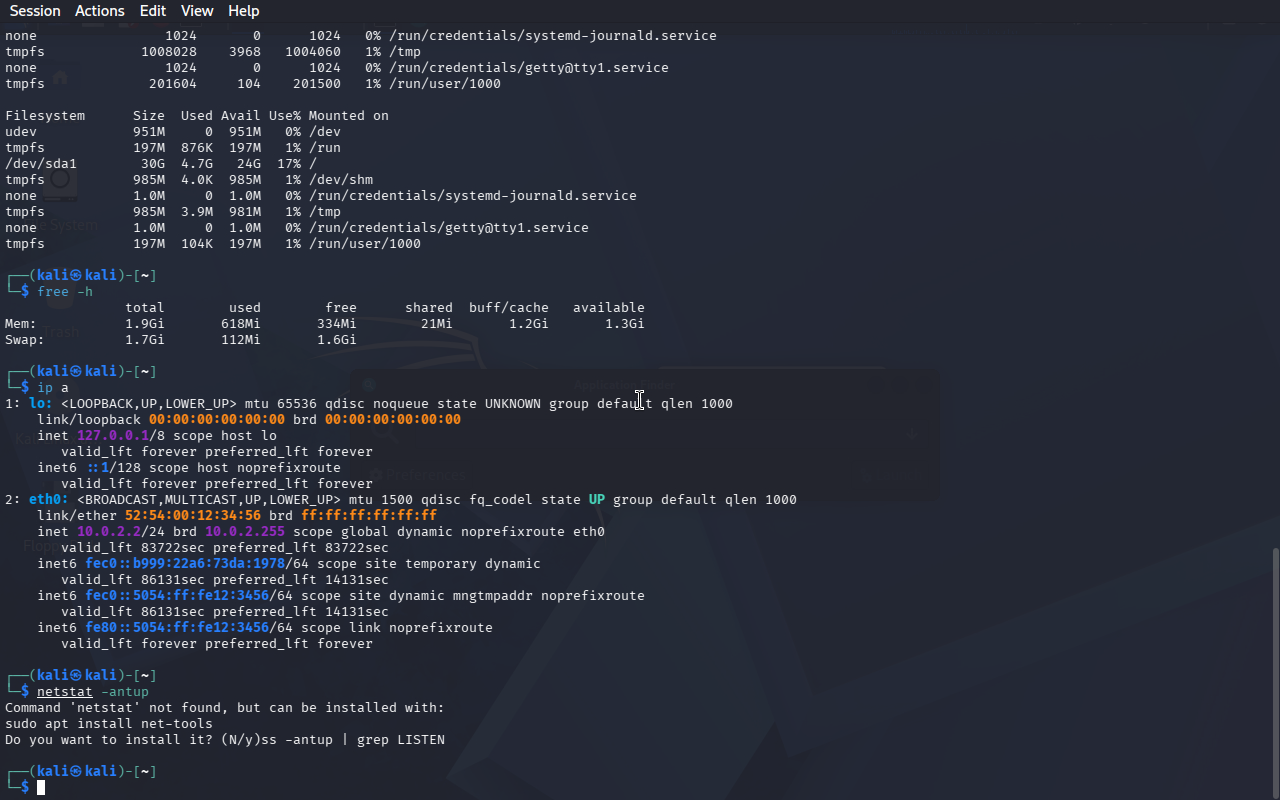This screenshot has width=1280, height=800.
Task: Click the 'sudo apt install net-tools' line
Action: click(x=109, y=724)
